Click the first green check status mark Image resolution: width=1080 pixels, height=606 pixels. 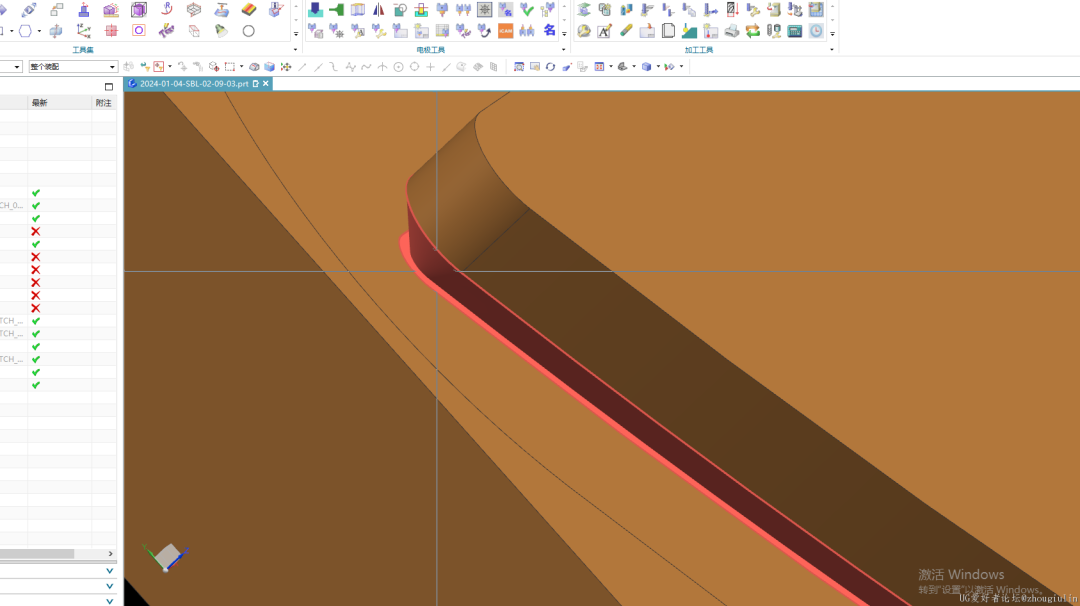point(36,192)
